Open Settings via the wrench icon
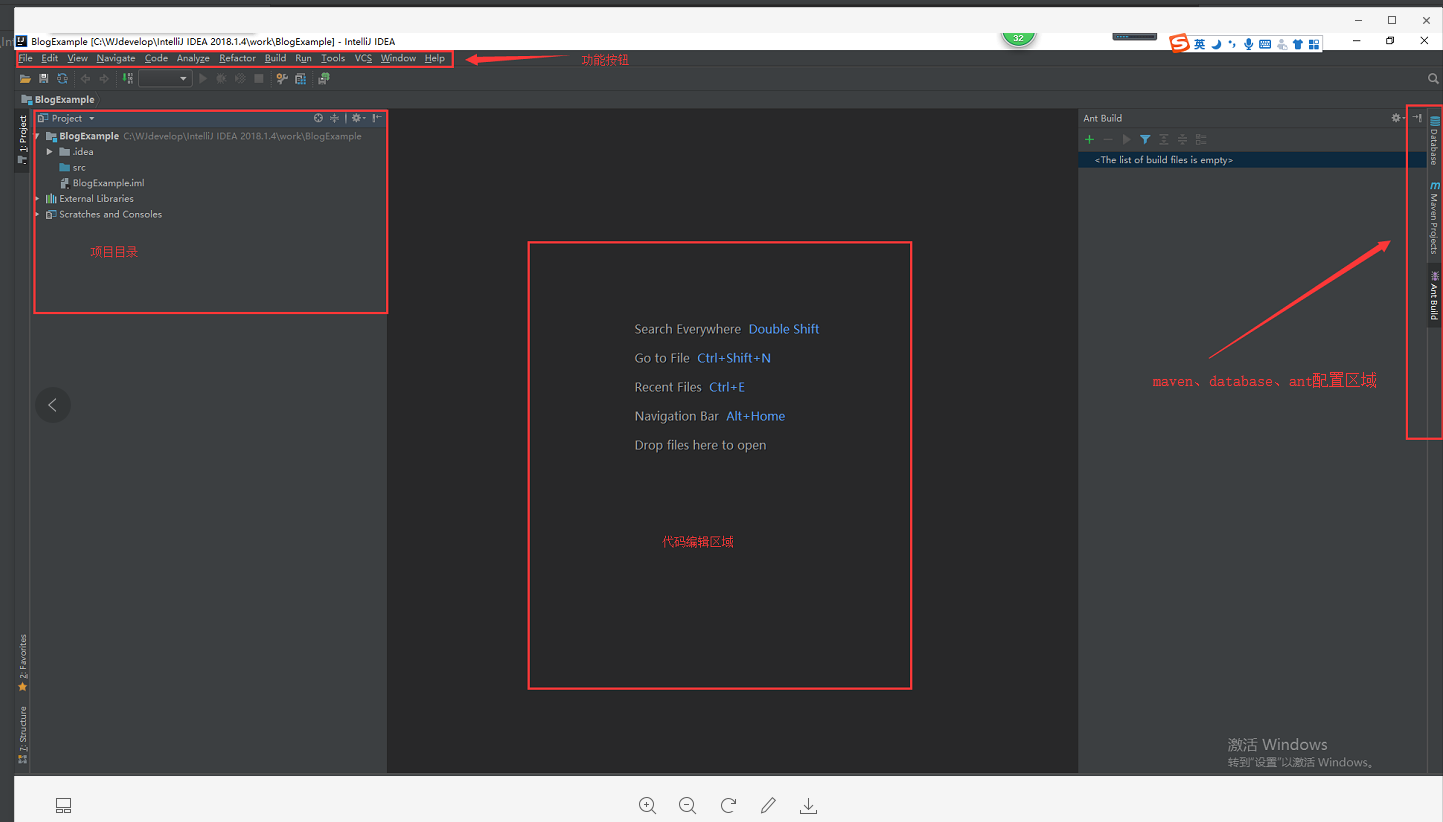Image resolution: width=1443 pixels, height=822 pixels. click(x=282, y=79)
